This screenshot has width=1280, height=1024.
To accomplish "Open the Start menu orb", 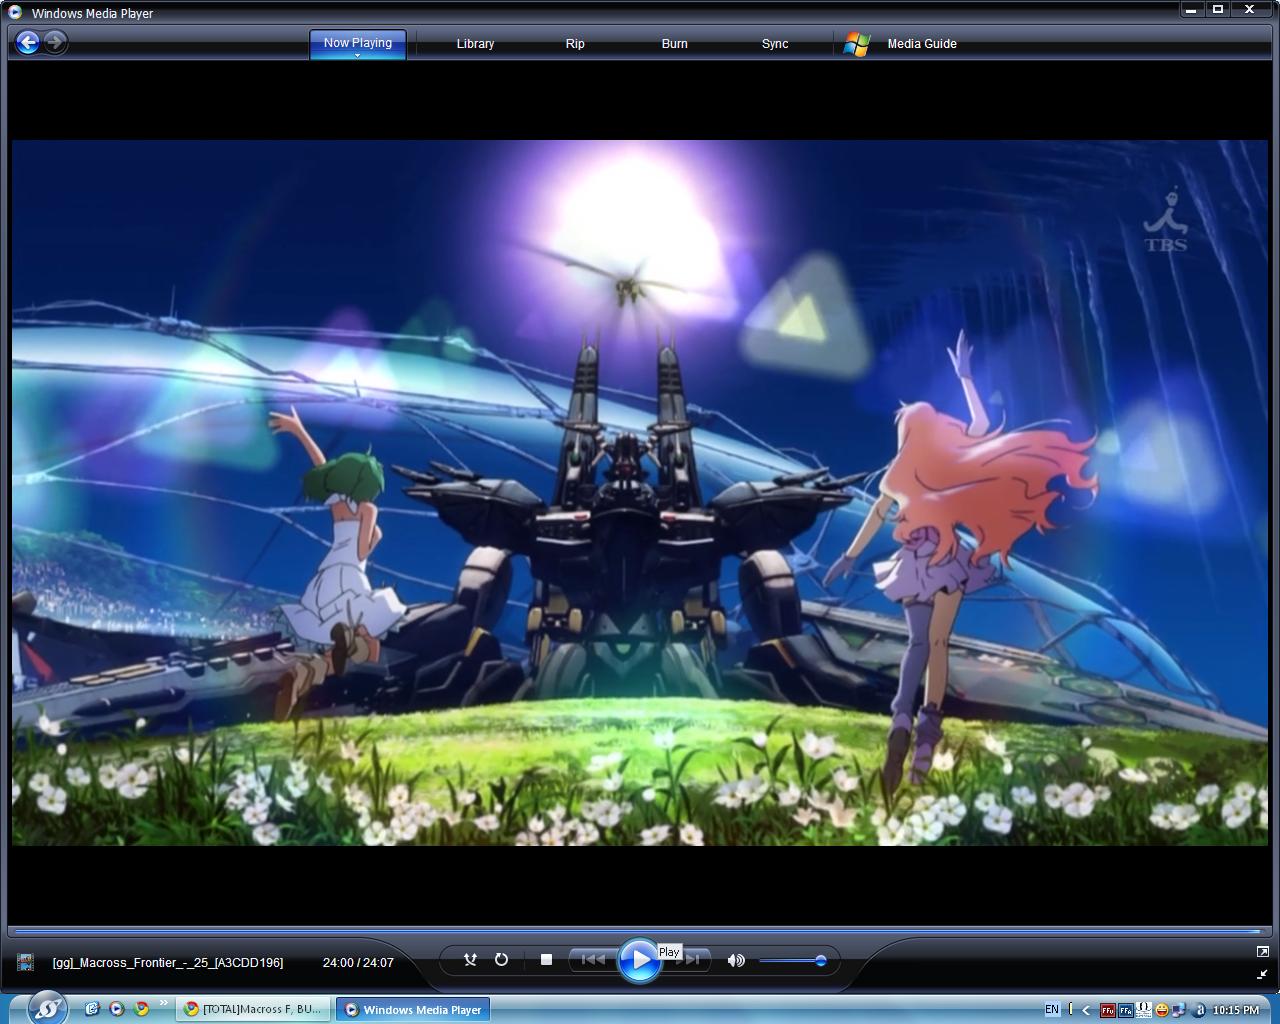I will [x=46, y=1008].
